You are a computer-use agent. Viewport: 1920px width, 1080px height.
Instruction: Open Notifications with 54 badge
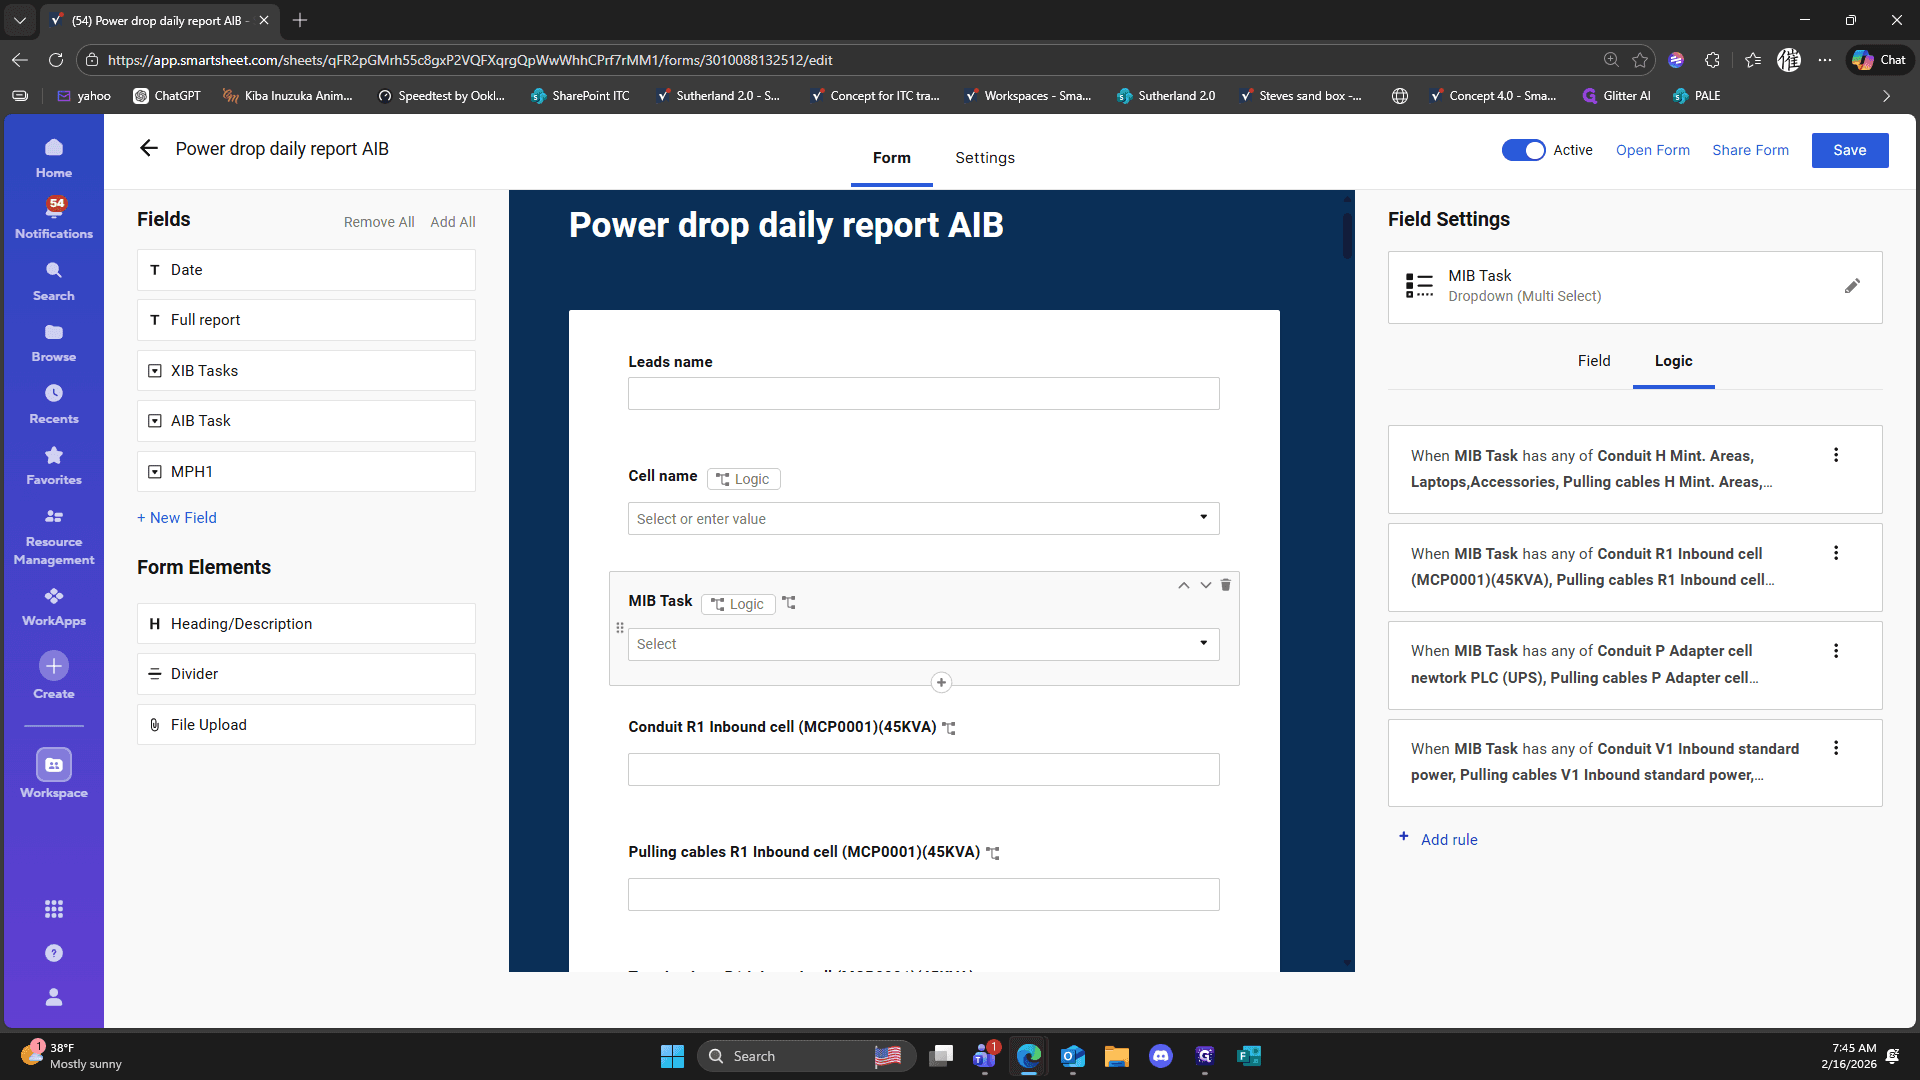point(54,218)
